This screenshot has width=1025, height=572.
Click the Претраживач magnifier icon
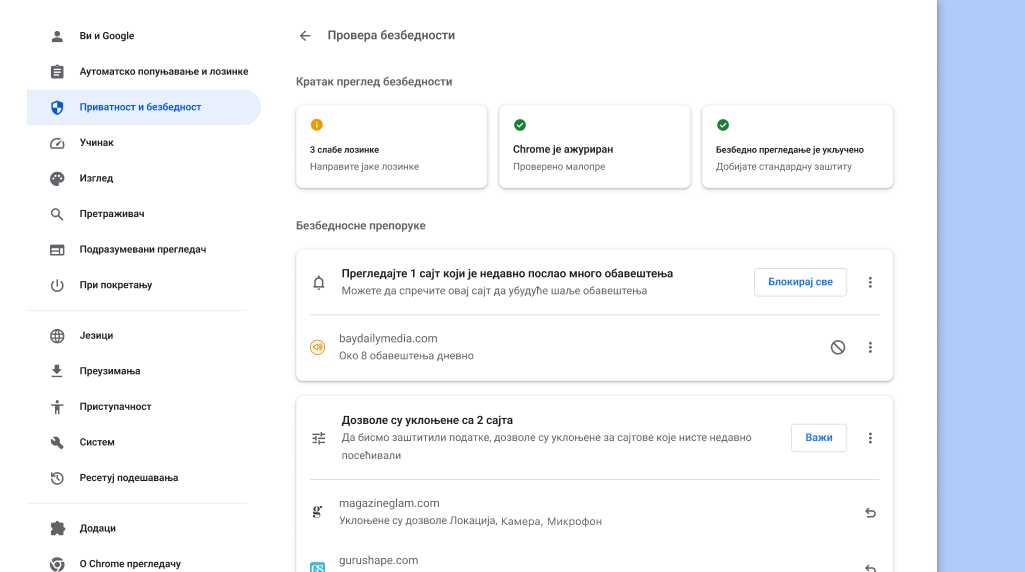click(57, 214)
